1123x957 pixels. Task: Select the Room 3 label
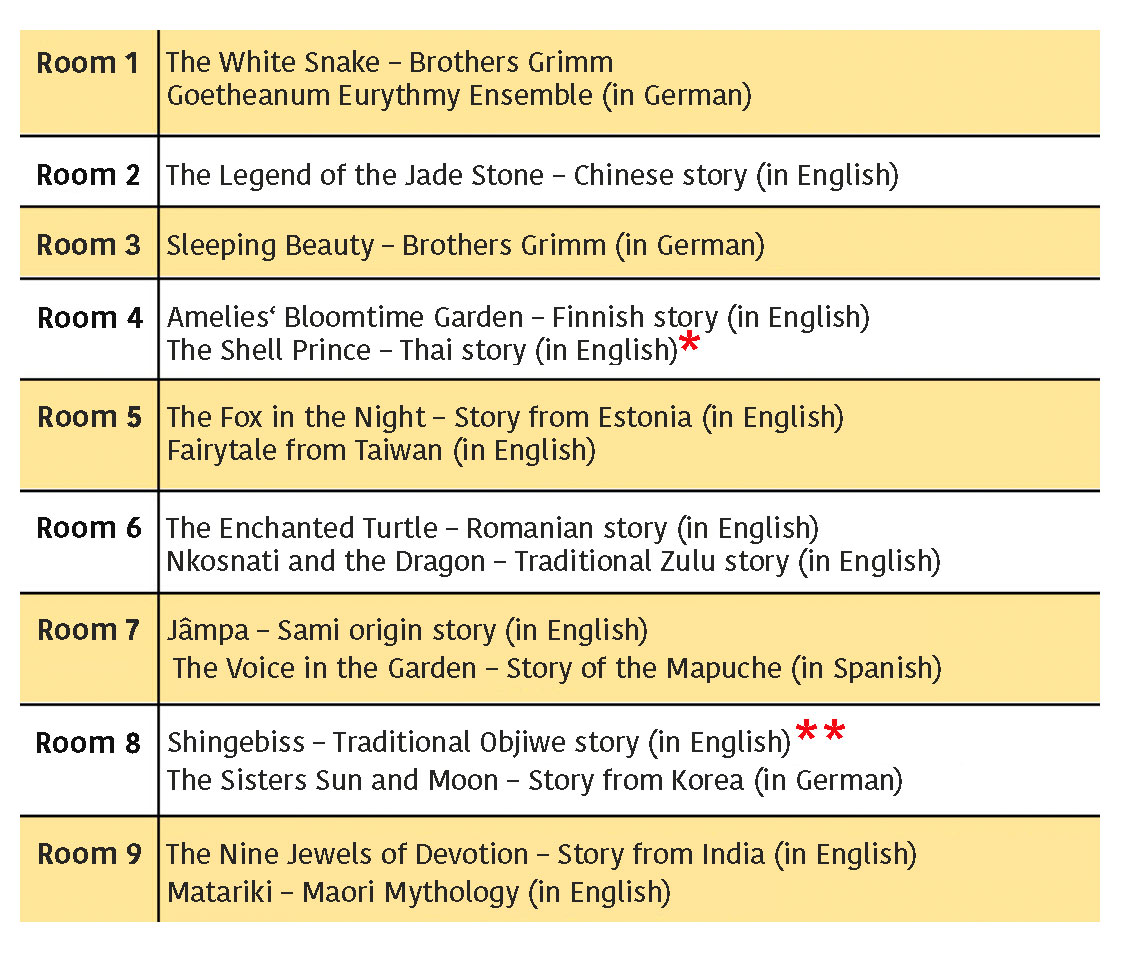click(x=88, y=245)
